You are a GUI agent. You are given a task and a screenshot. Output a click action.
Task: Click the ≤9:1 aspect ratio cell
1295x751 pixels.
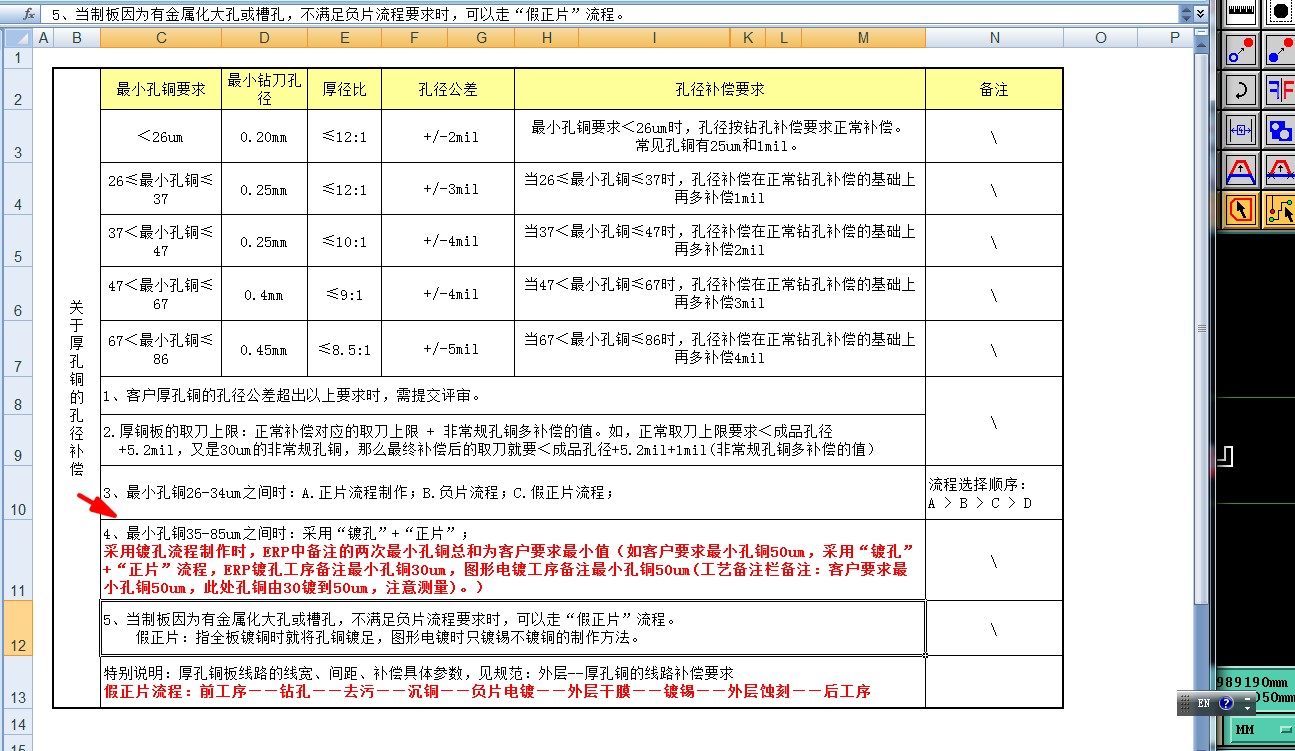344,294
